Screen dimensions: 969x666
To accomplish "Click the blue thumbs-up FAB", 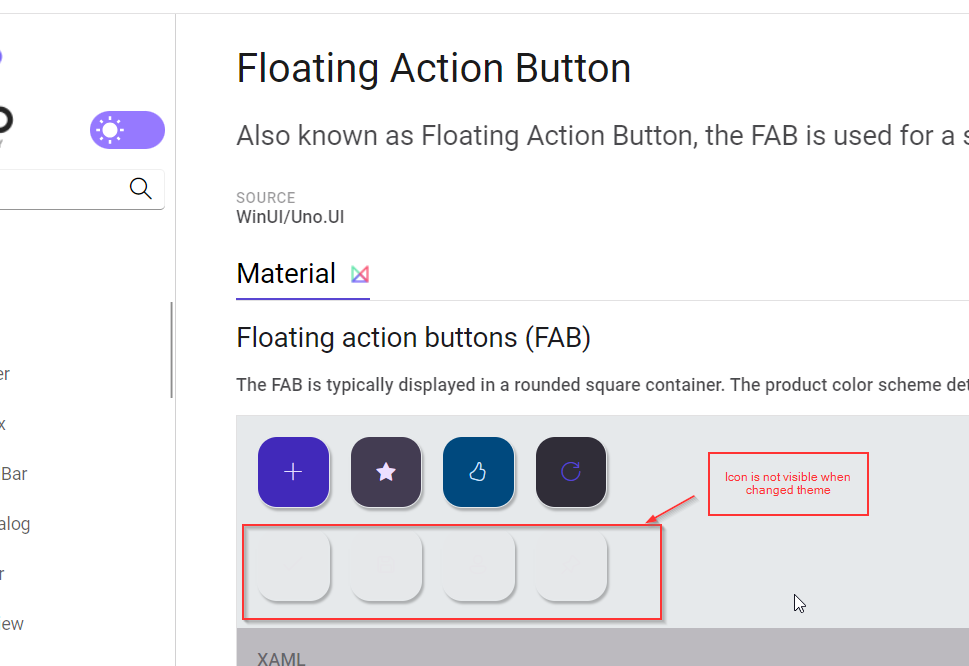I will point(478,471).
